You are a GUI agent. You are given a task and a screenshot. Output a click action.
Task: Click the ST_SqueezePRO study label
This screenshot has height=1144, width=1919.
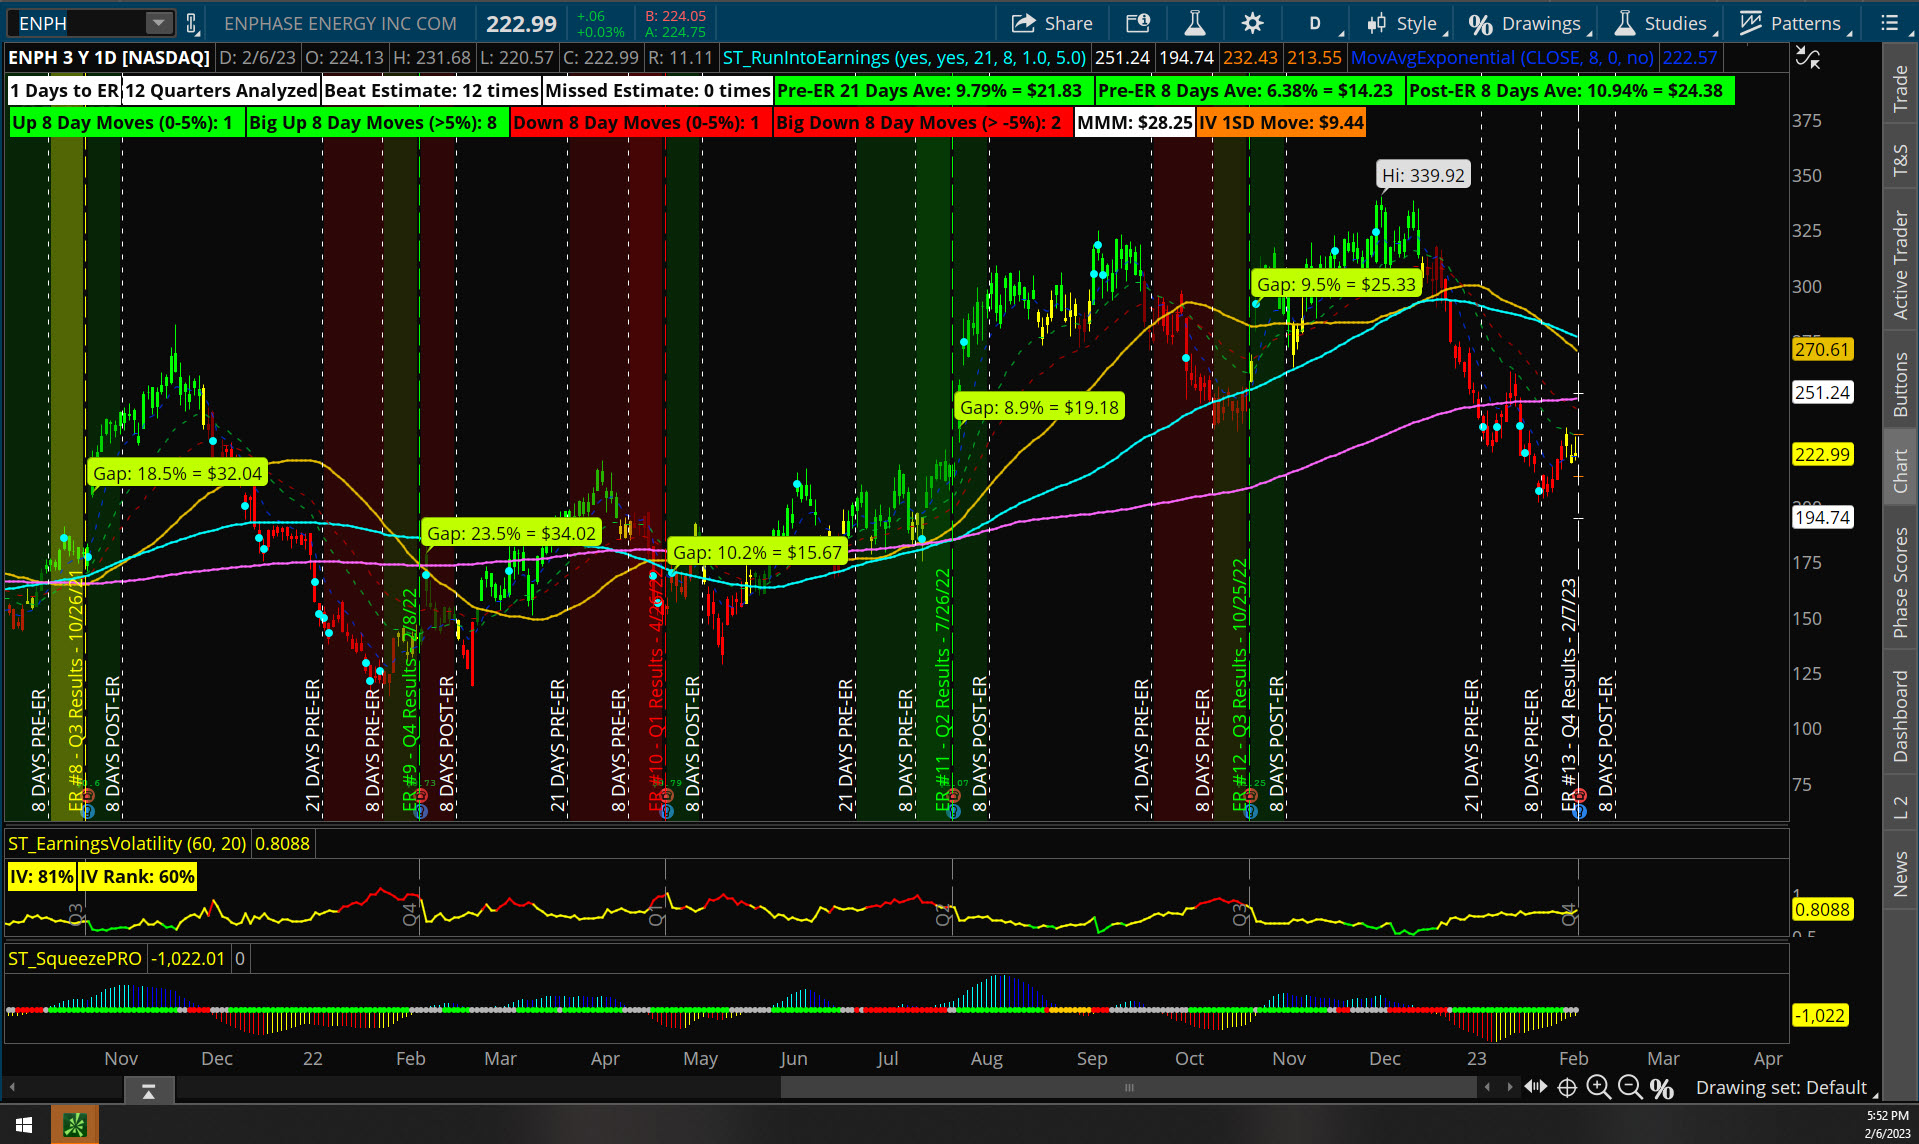pos(74,958)
